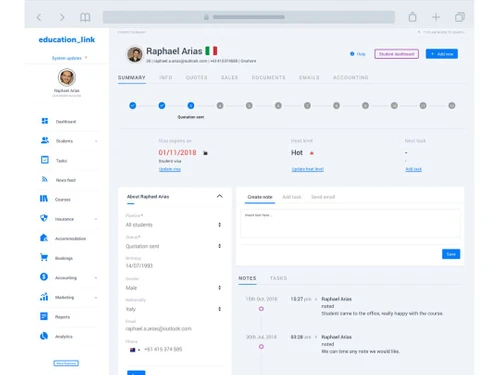Collapse the About Raphael Arias panel
Image resolution: width=500 pixels, height=375 pixels.
tap(219, 196)
